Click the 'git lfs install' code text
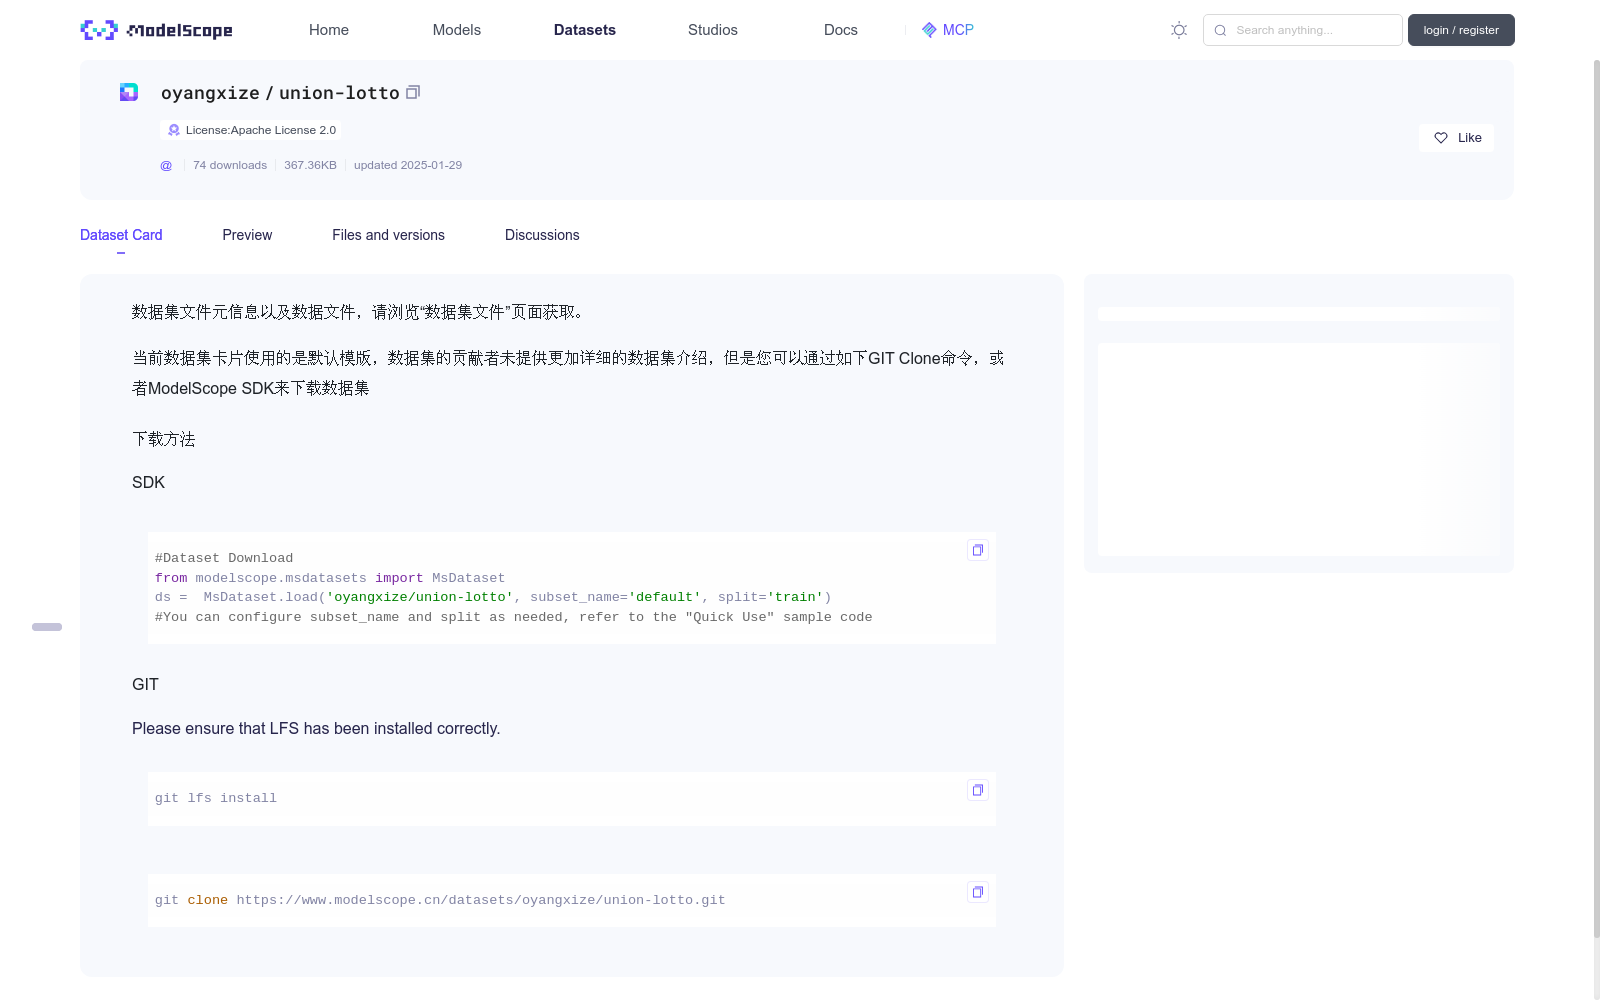The image size is (1600, 1000). pos(216,798)
